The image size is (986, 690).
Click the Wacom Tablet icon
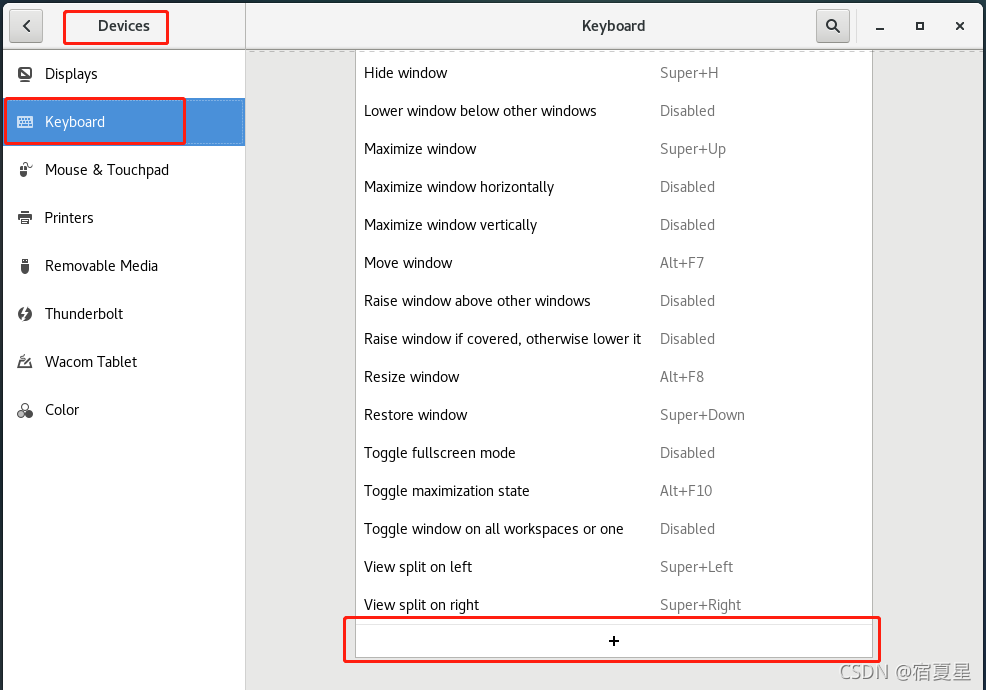pos(25,362)
